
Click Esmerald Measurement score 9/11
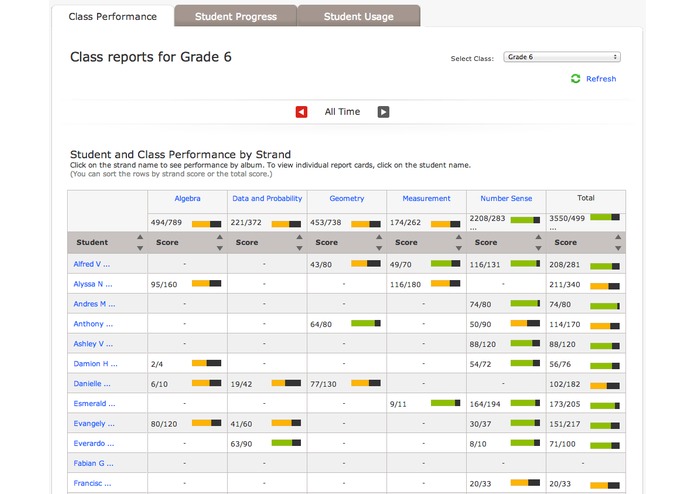tap(398, 404)
